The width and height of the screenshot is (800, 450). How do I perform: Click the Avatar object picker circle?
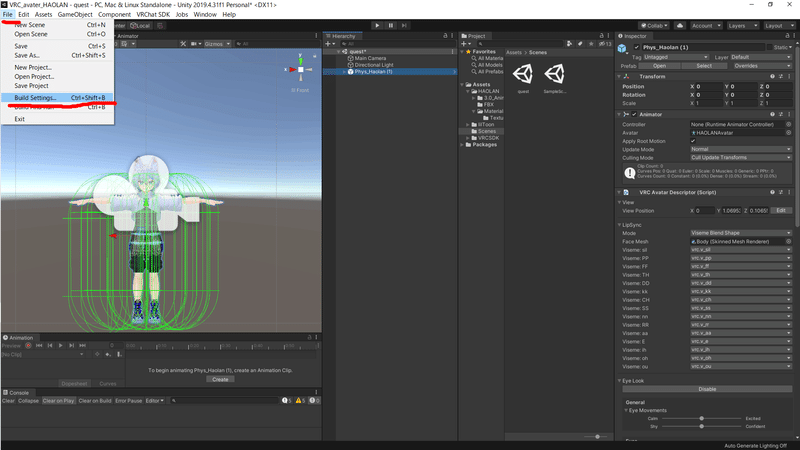click(x=788, y=133)
